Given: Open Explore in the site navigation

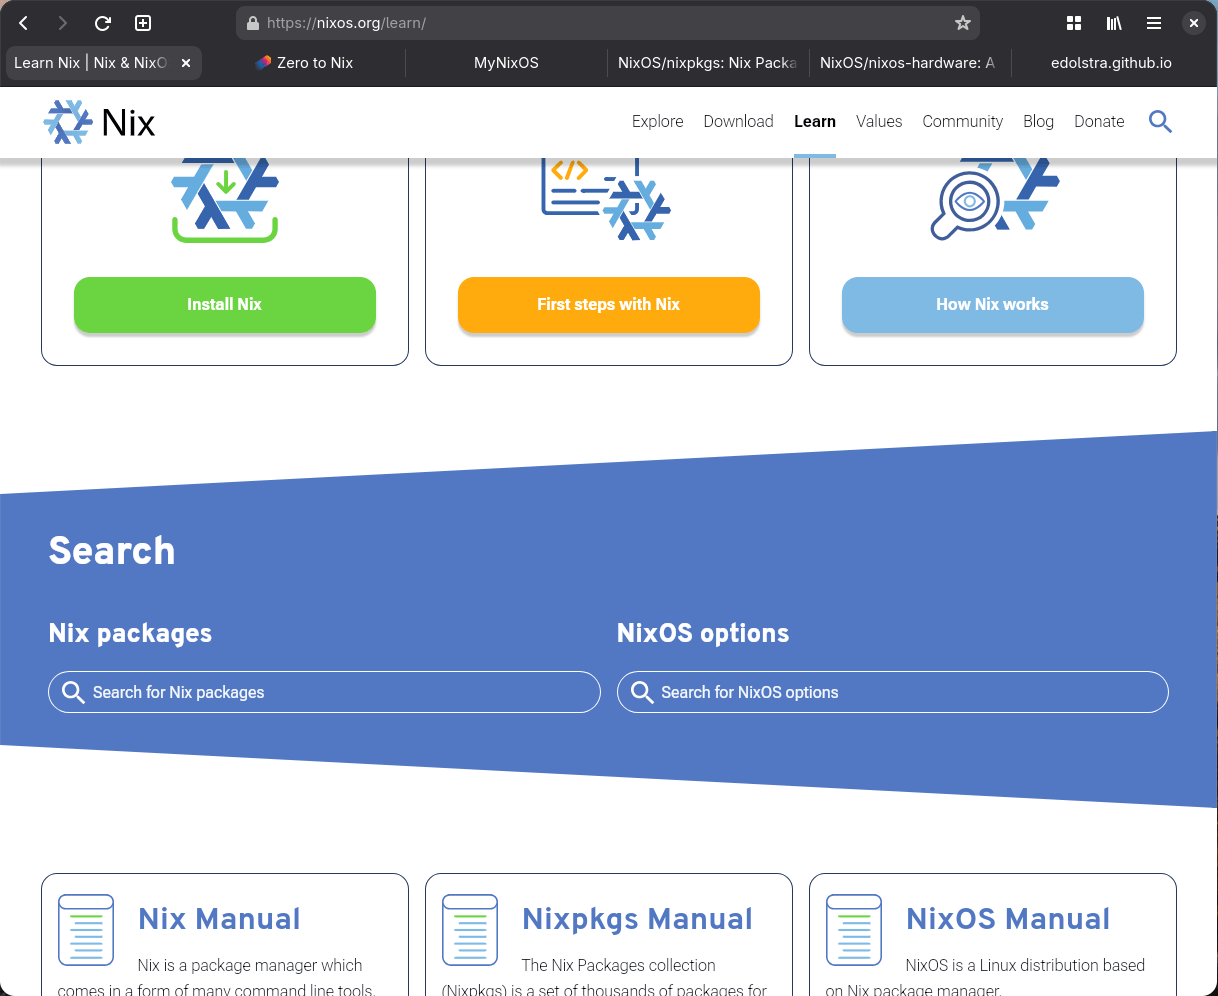Looking at the screenshot, I should coord(658,121).
